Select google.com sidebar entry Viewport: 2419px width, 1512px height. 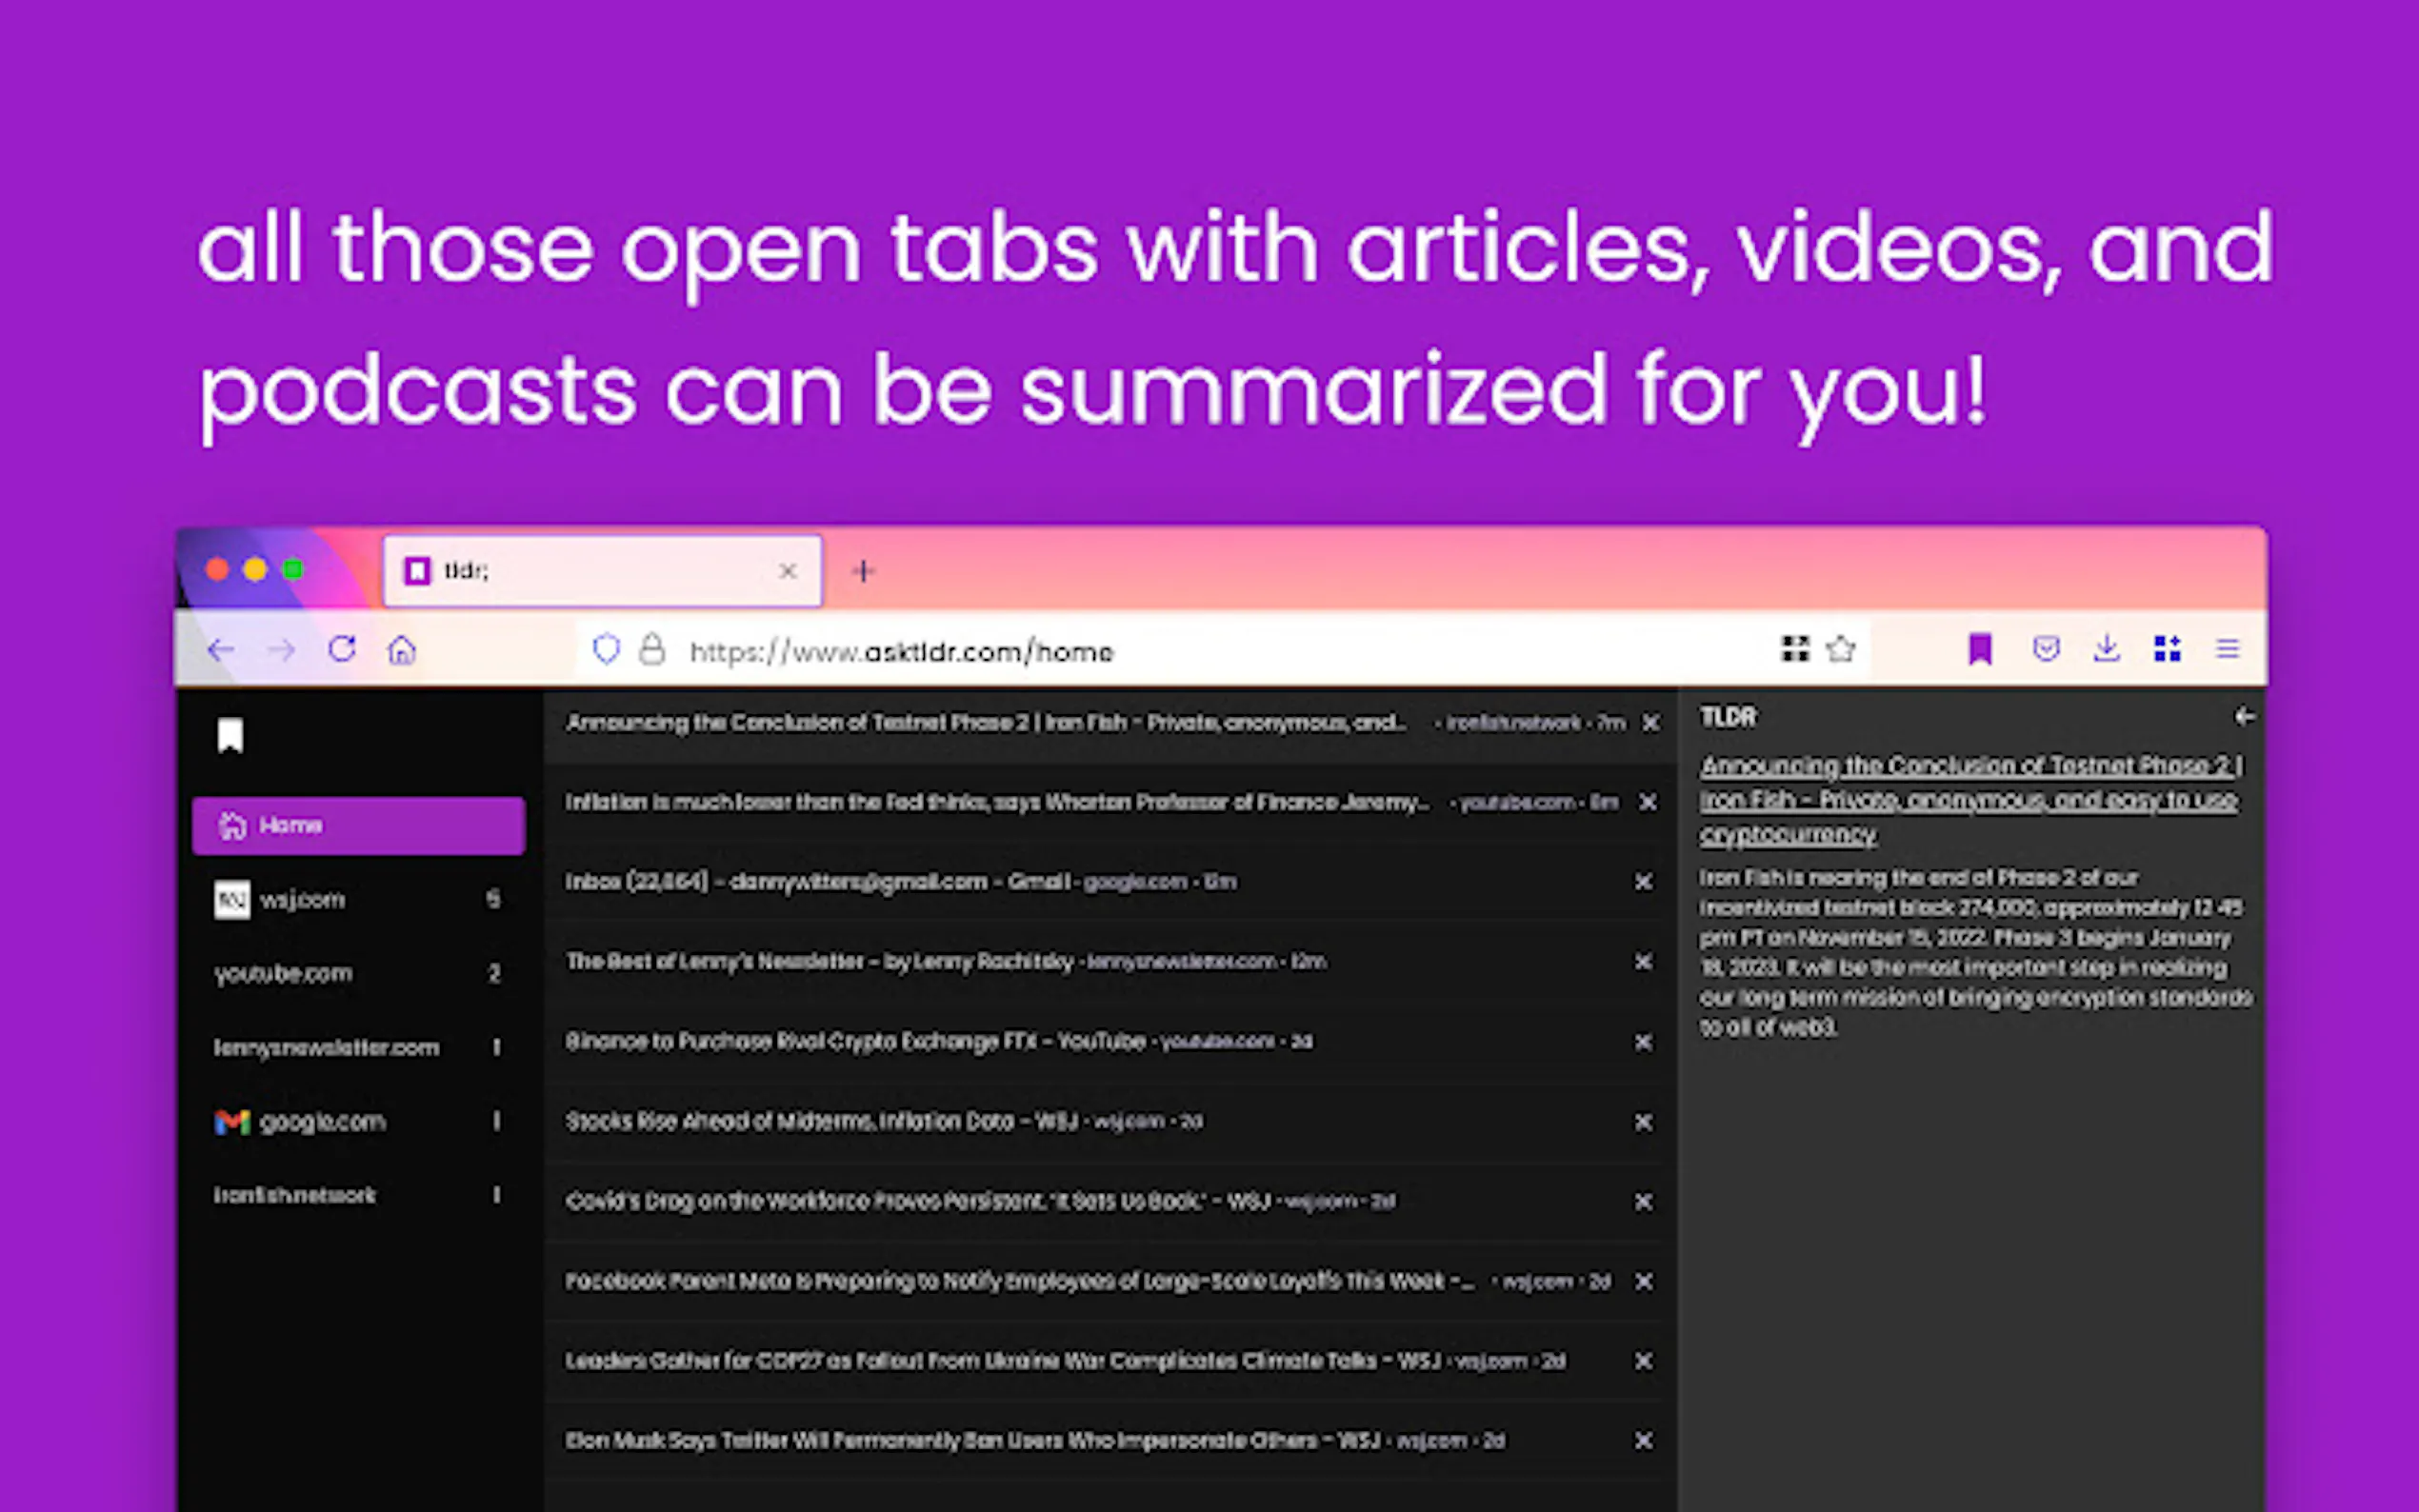click(322, 1122)
